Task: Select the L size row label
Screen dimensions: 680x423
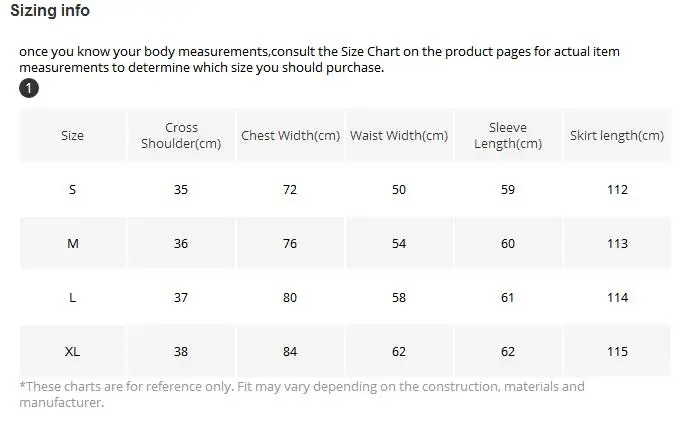Action: coord(72,298)
